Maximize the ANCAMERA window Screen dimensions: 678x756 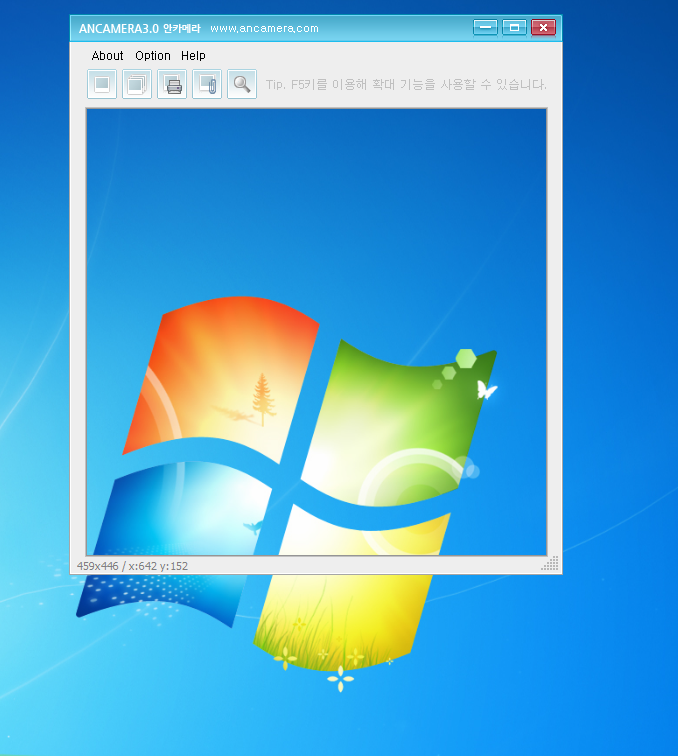(514, 28)
